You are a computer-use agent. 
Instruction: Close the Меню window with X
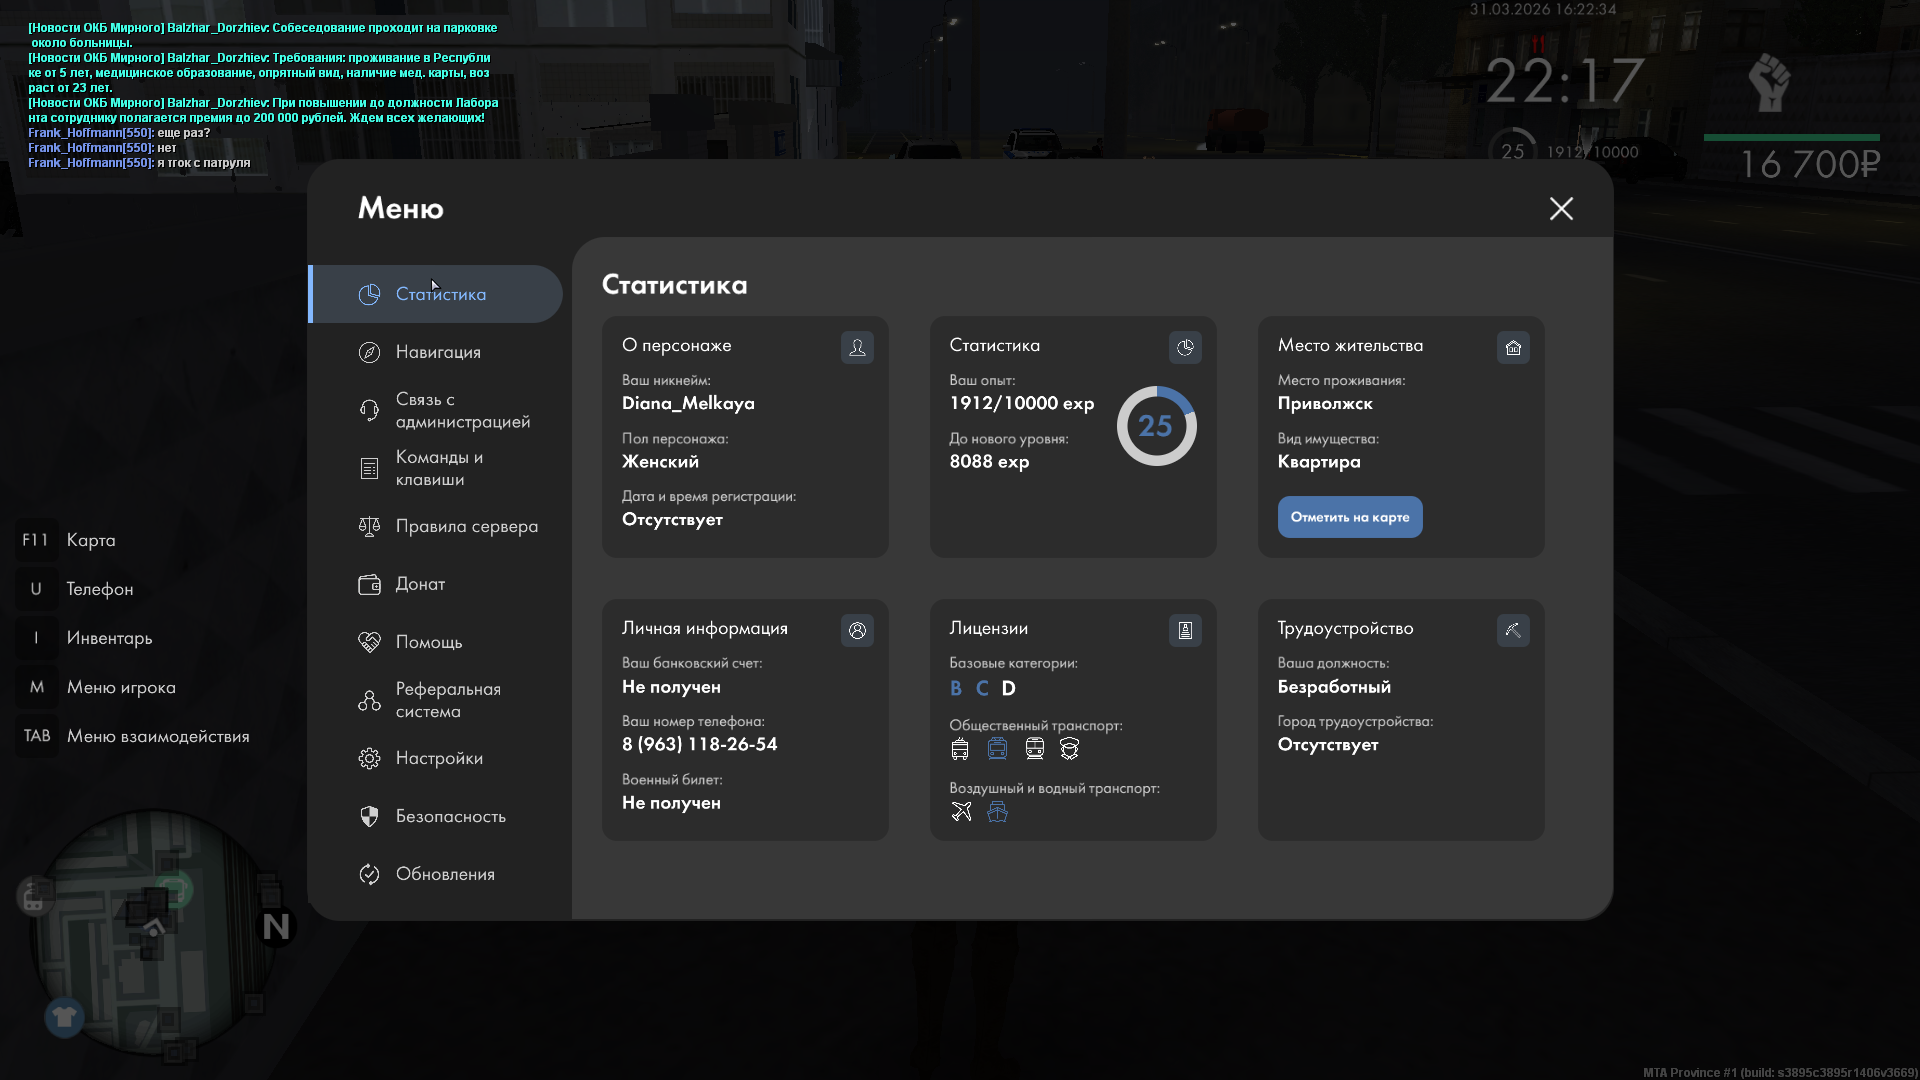pos(1561,208)
